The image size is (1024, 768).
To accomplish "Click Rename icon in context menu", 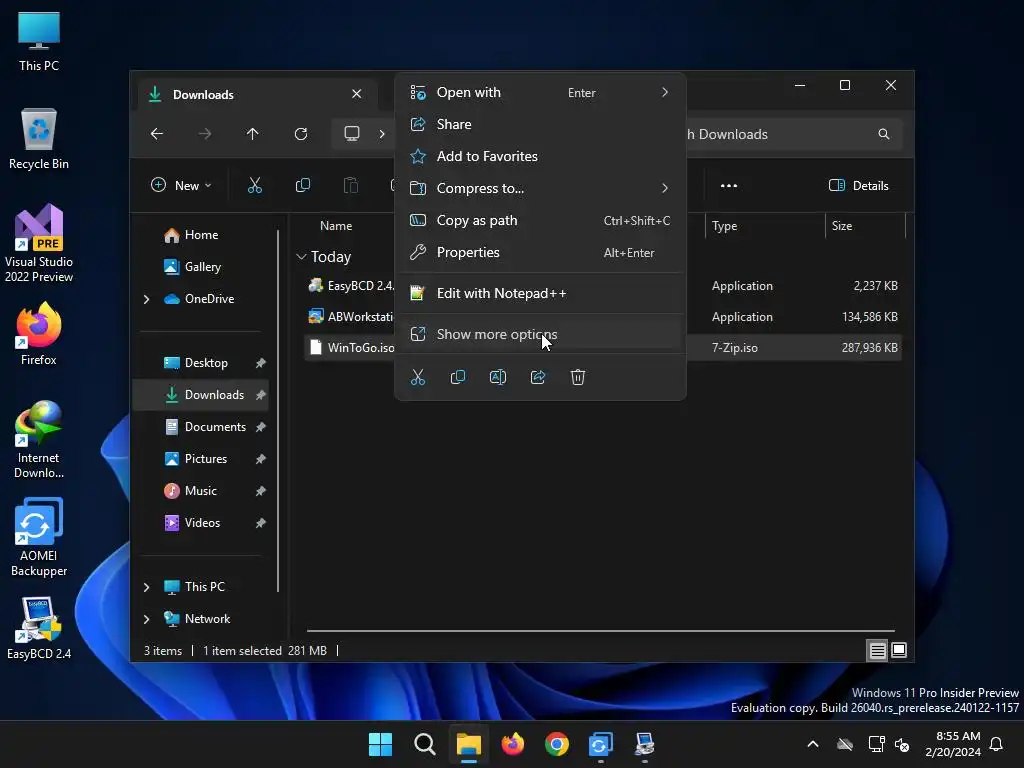I will (x=498, y=377).
